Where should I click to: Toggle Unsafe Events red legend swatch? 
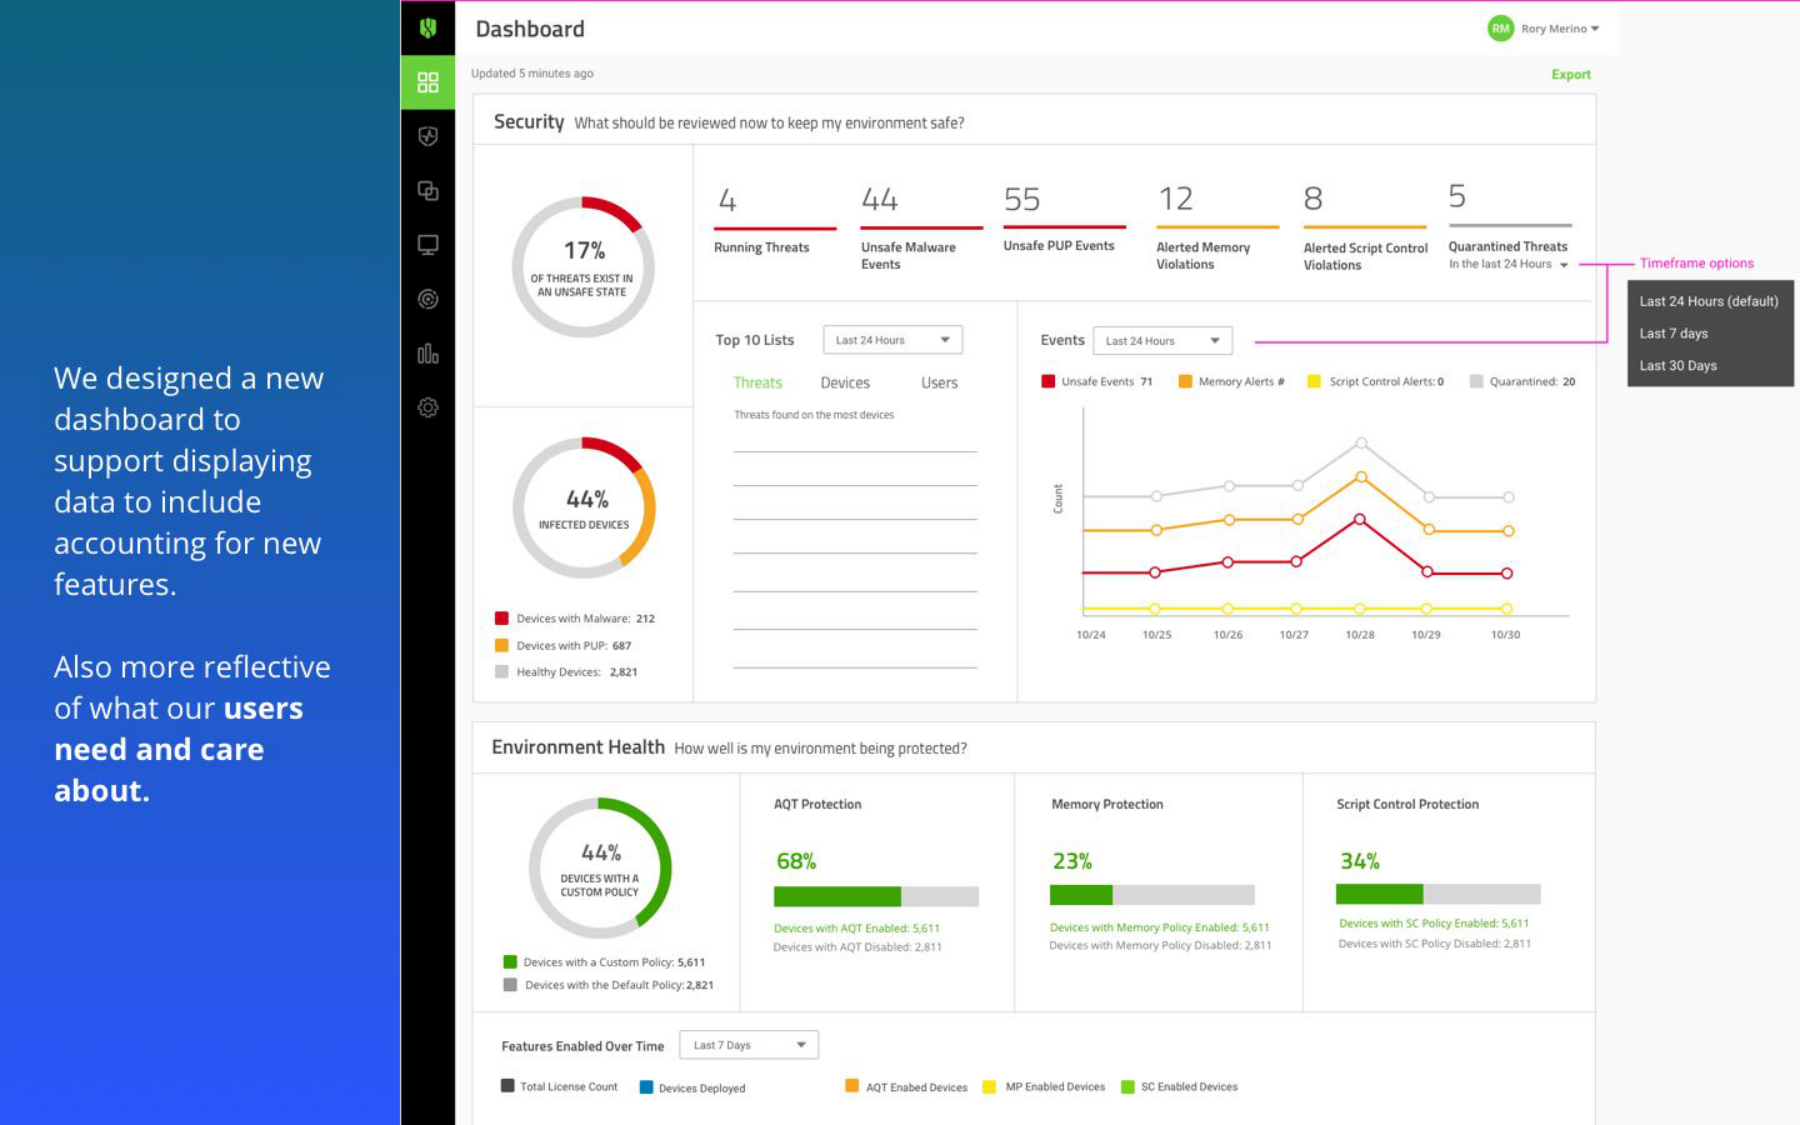pyautogui.click(x=1048, y=381)
